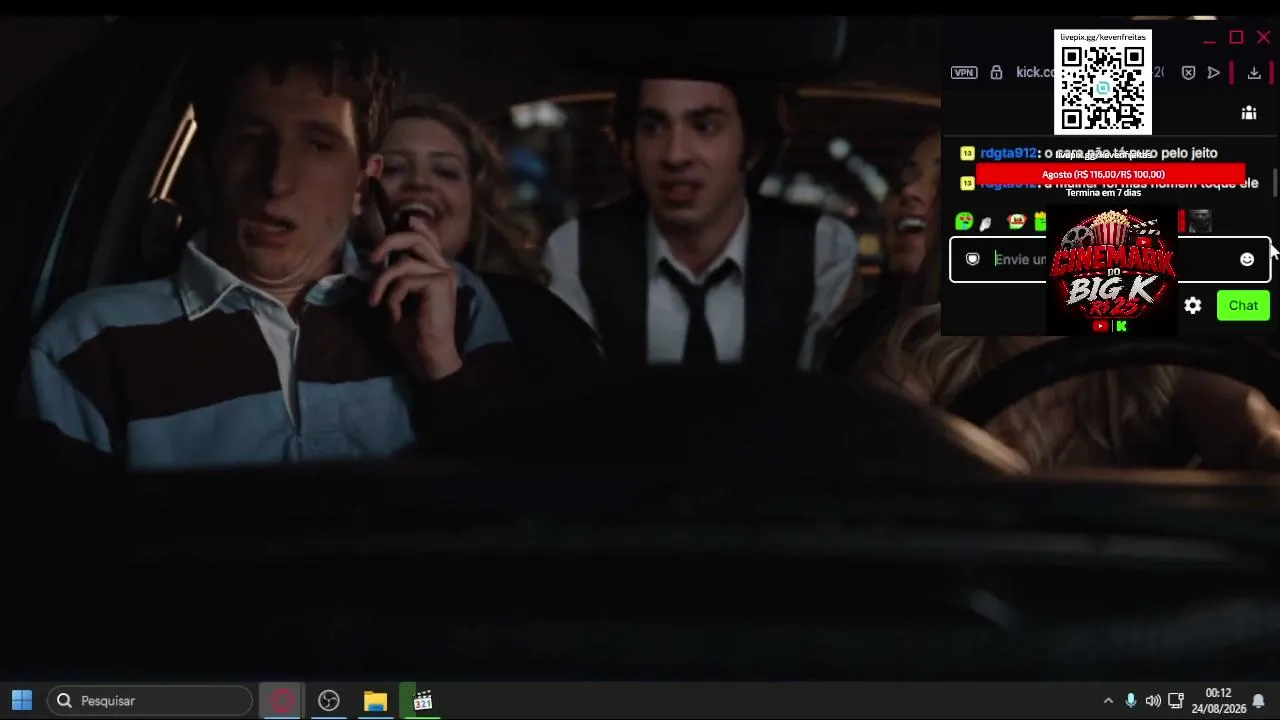Viewport: 1280px width, 720px height.
Task: Focus the chat message input field
Action: [1110, 259]
